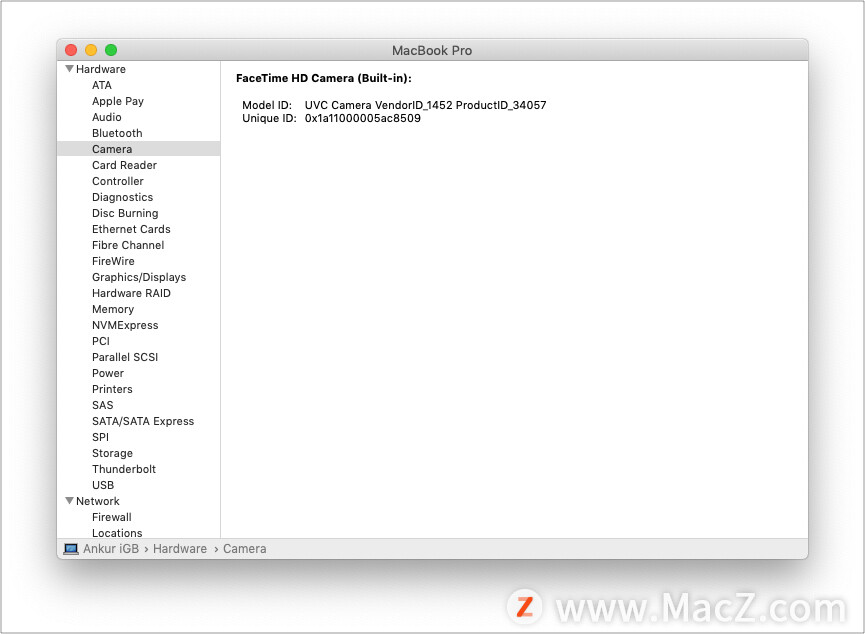This screenshot has width=865, height=634.
Task: Open NVMExpress entry
Action: tap(125, 325)
